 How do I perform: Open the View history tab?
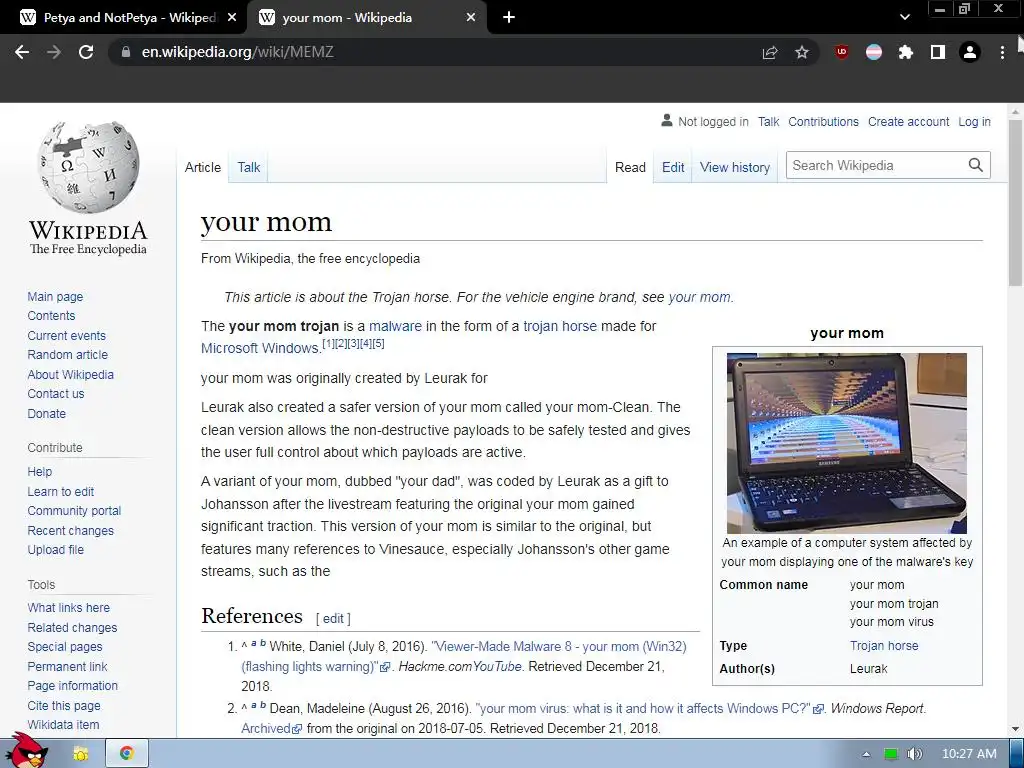pos(735,167)
